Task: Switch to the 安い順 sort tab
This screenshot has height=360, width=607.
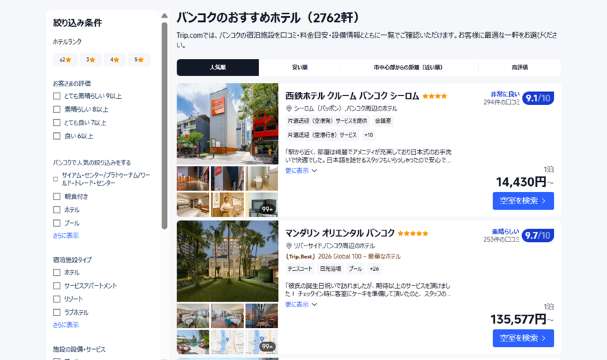Action: tap(300, 67)
